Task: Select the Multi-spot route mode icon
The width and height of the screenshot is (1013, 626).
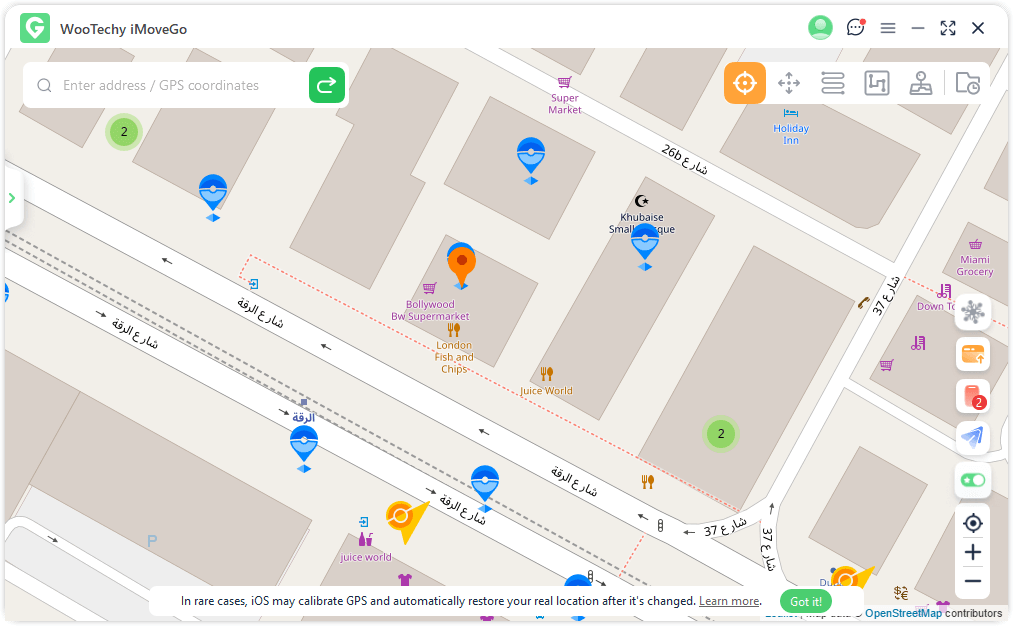Action: tap(877, 83)
